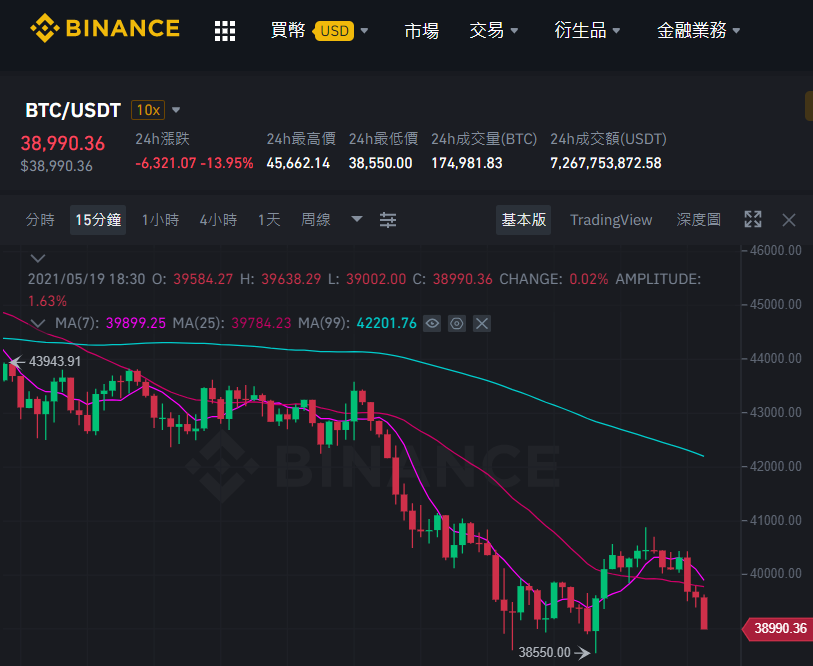The height and width of the screenshot is (666, 813).
Task: Collapse the OHLC info chevron
Action: click(x=38, y=258)
